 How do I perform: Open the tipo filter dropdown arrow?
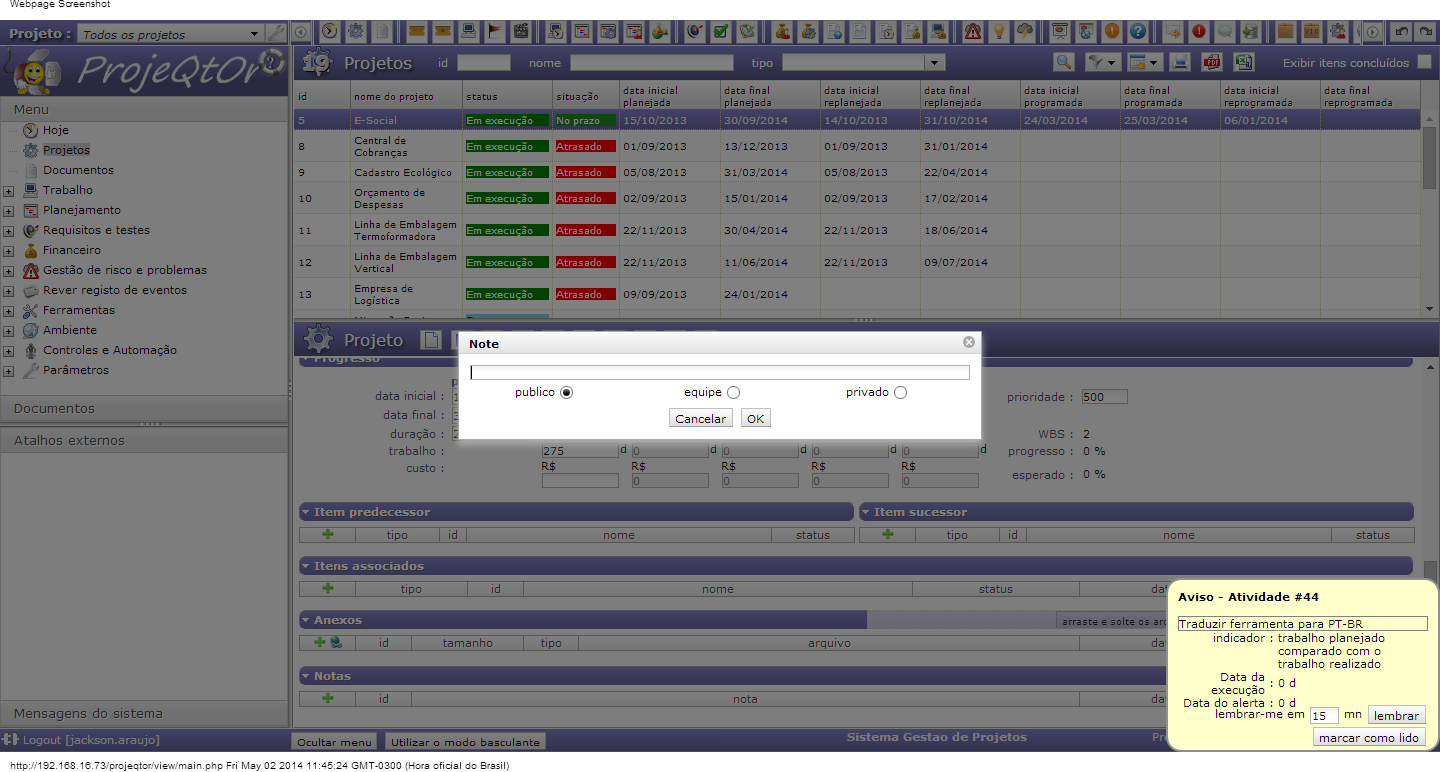(x=935, y=63)
